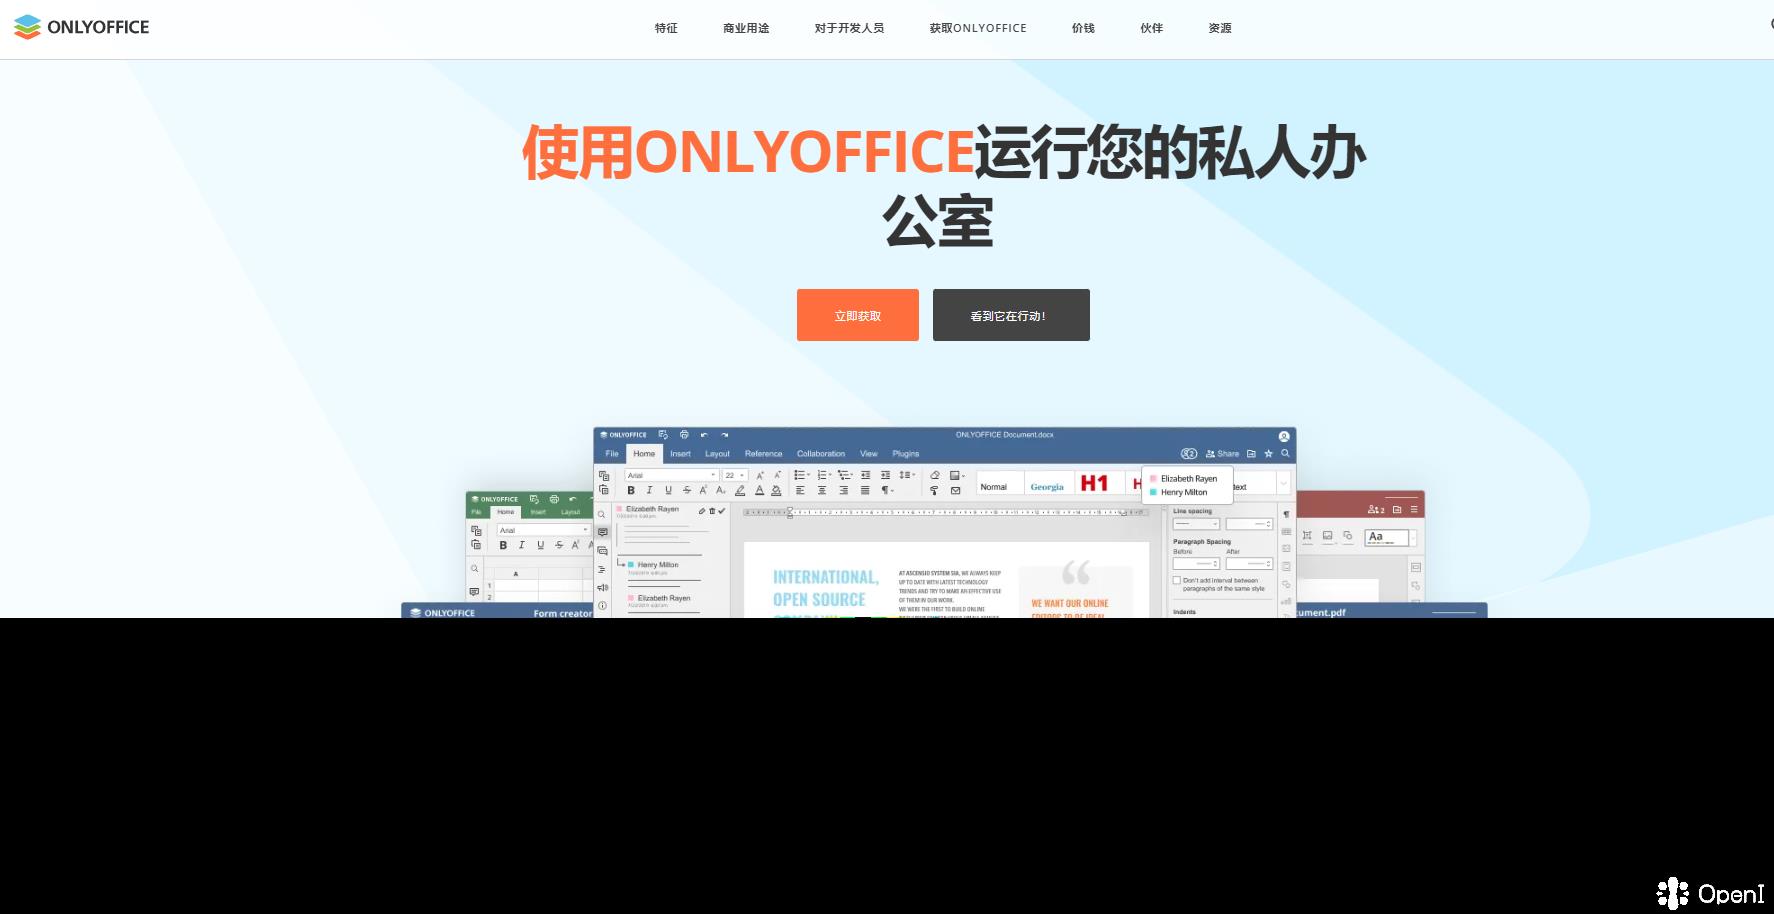Select the bullet list icon in the Home ribbon
1774x914 pixels.
[800, 475]
